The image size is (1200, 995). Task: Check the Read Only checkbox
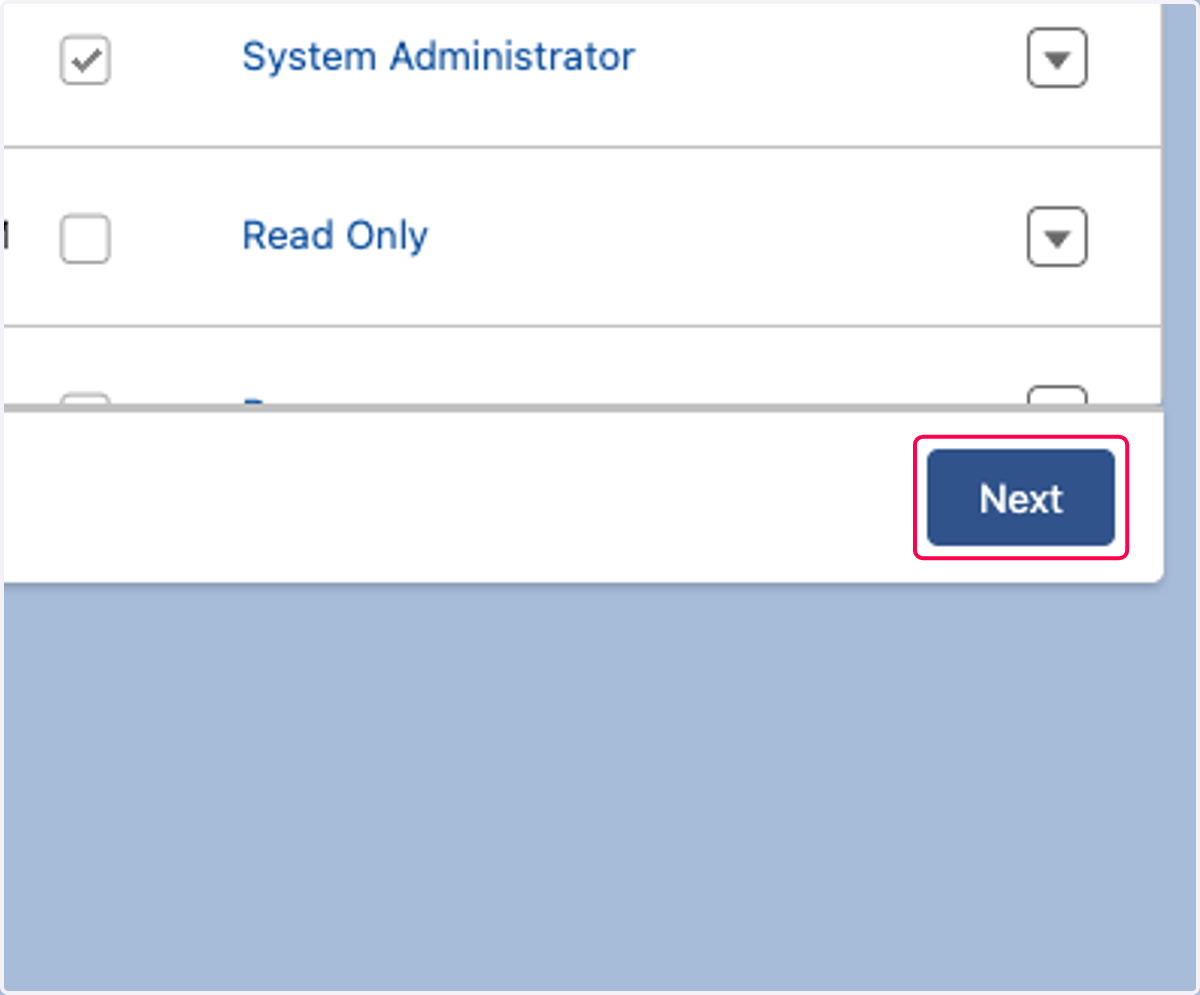click(85, 239)
